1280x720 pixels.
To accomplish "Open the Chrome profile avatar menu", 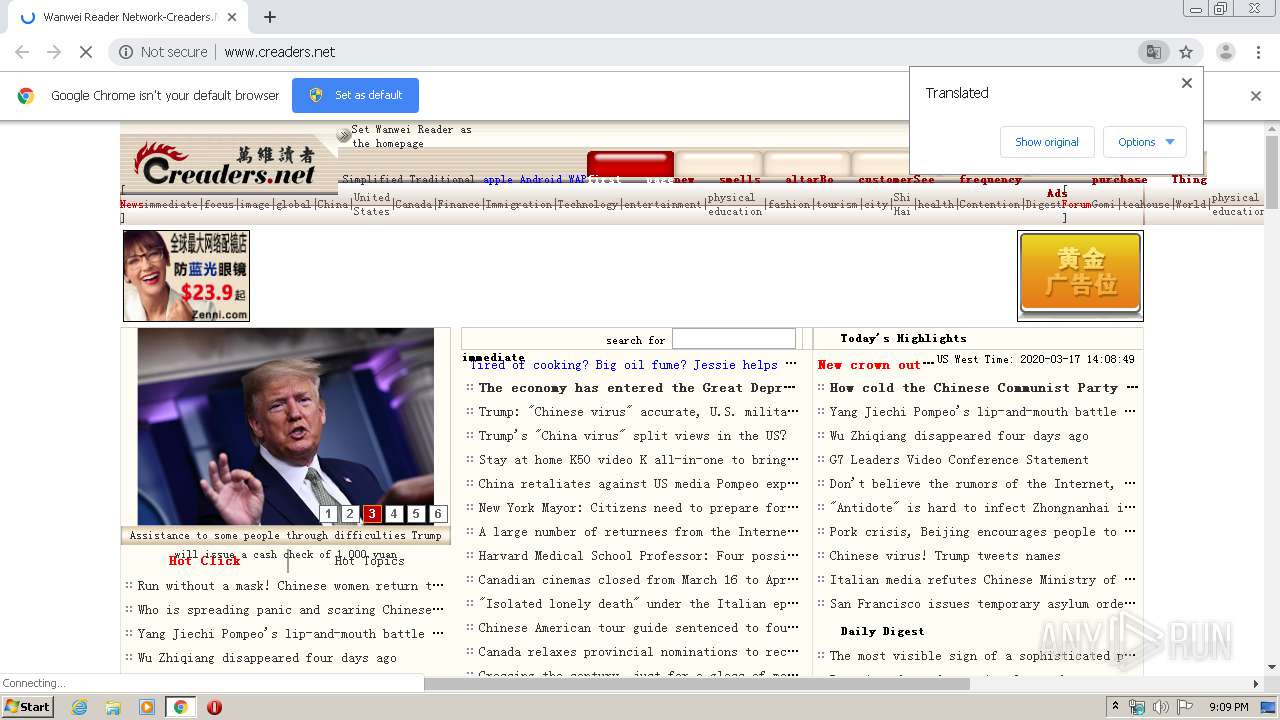I will tap(1225, 52).
